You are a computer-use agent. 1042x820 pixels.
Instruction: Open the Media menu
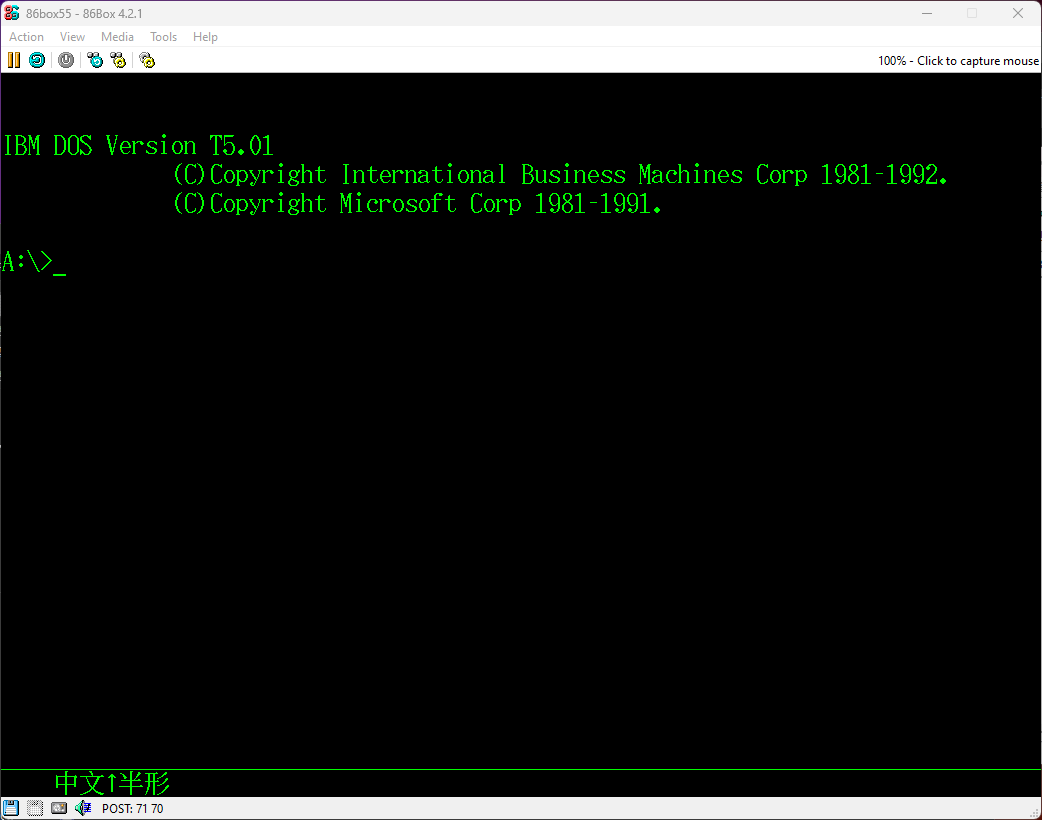pyautogui.click(x=118, y=37)
